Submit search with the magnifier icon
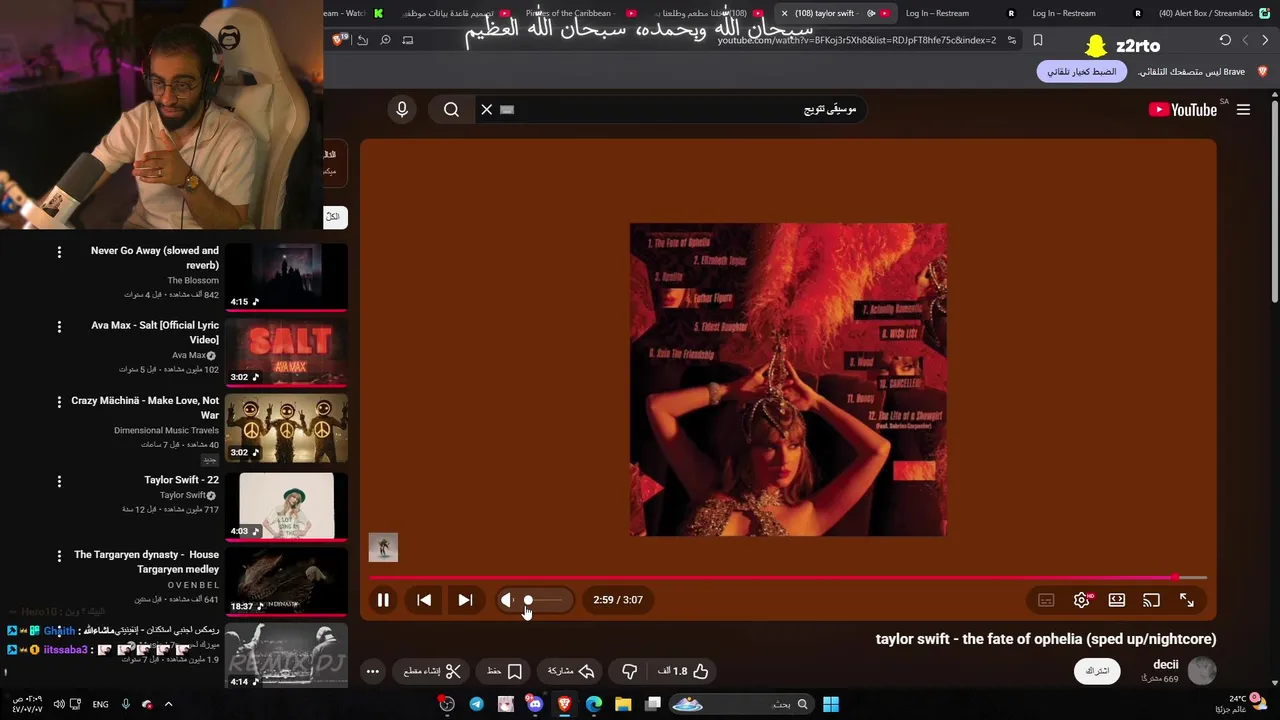Screen dimensions: 1280x720 tap(451, 109)
